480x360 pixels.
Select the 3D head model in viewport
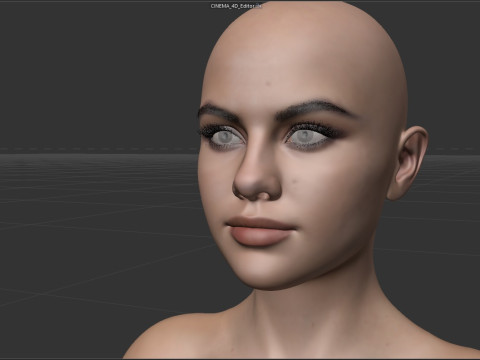coord(302,180)
